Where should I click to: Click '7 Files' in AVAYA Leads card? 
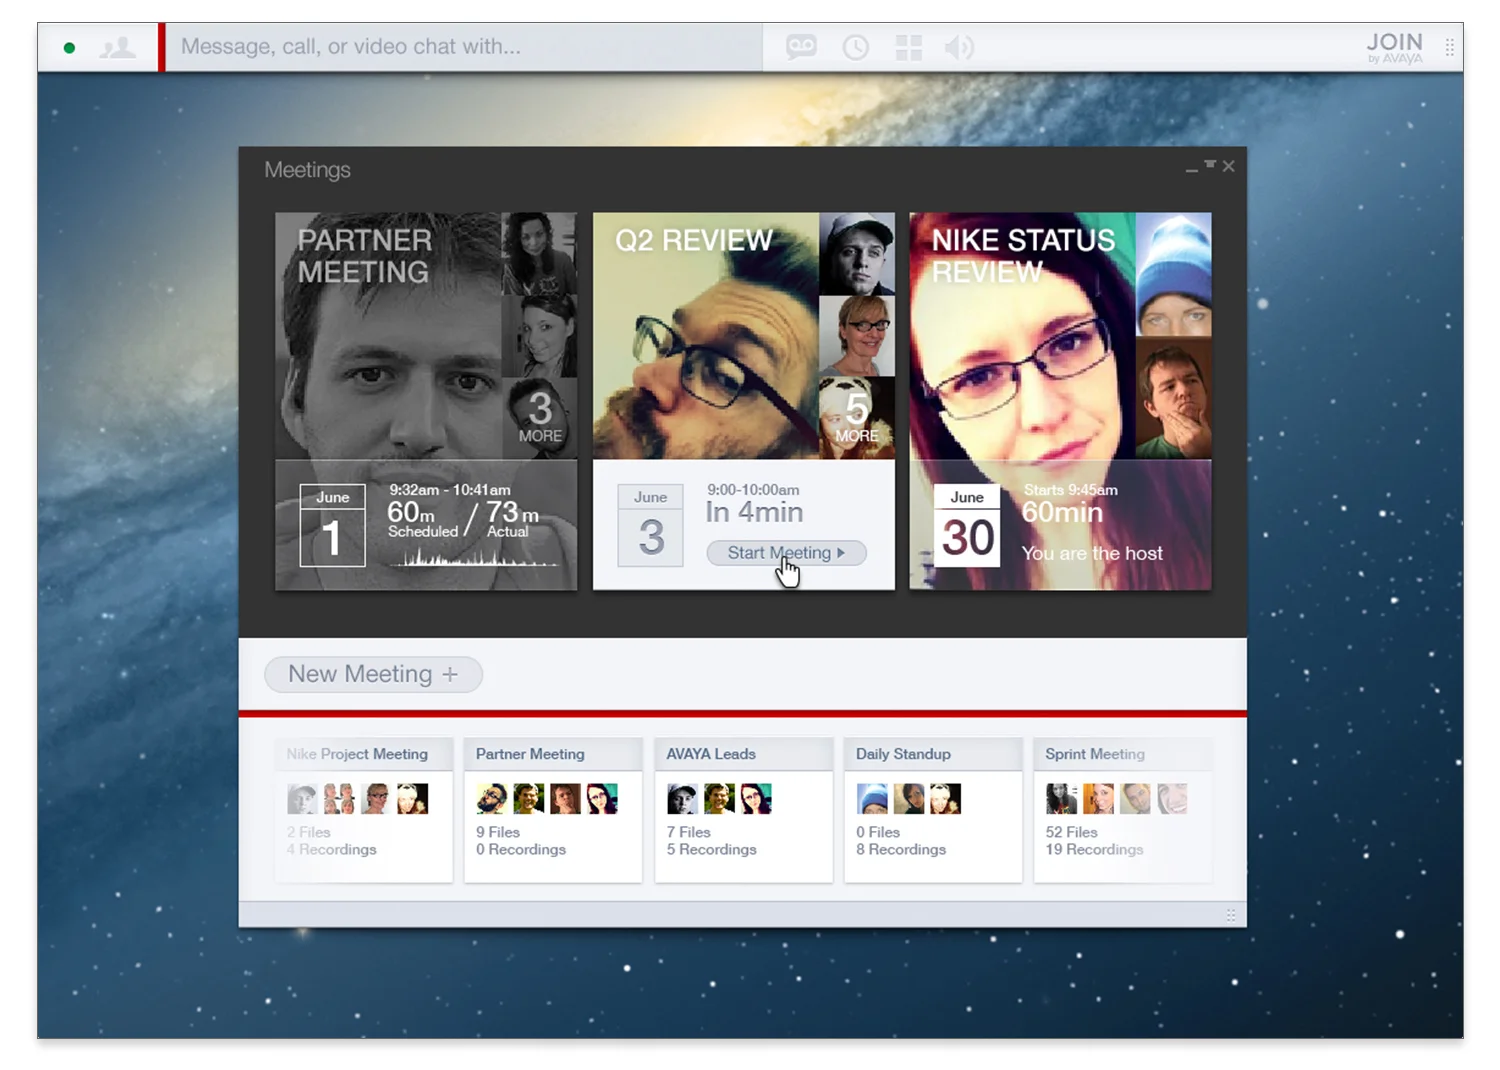[689, 832]
